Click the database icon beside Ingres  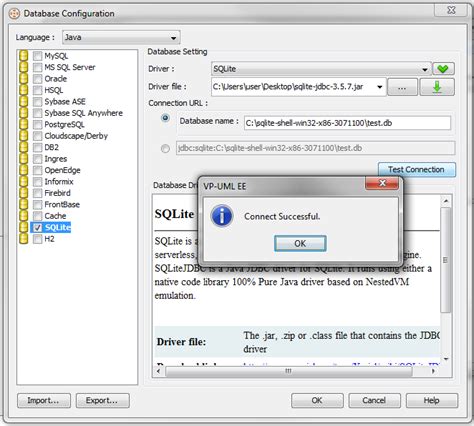click(23, 159)
